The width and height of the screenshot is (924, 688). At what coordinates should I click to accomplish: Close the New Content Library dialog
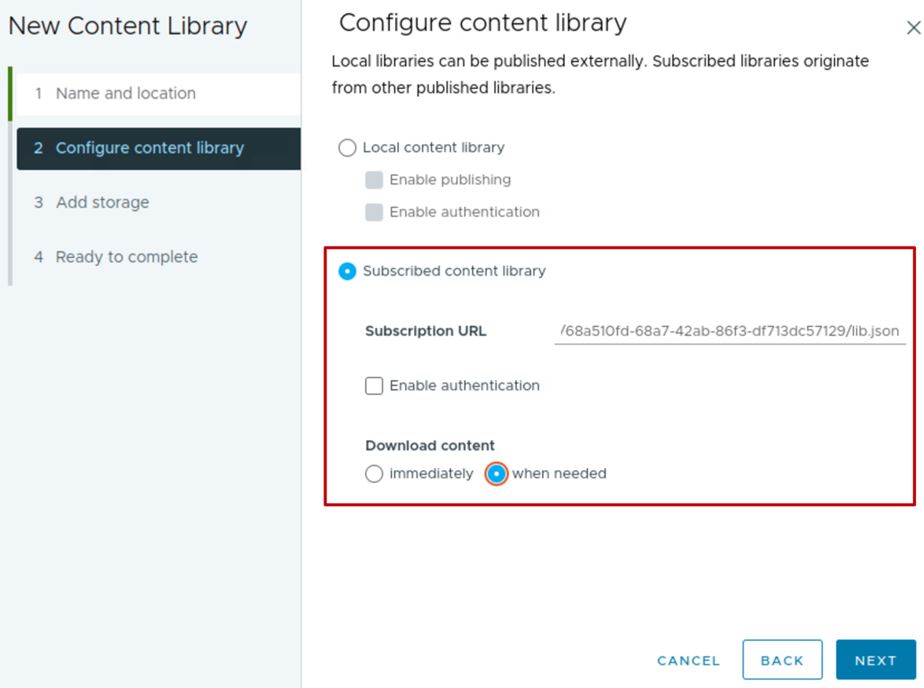[912, 29]
